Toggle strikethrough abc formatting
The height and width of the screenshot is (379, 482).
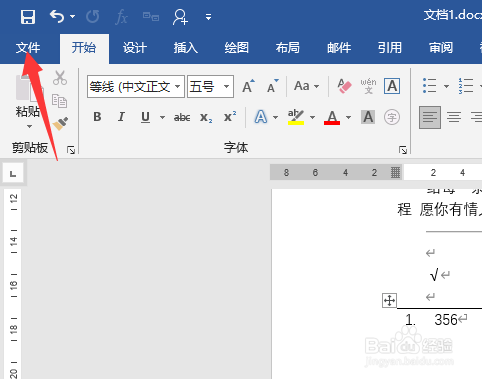point(182,117)
